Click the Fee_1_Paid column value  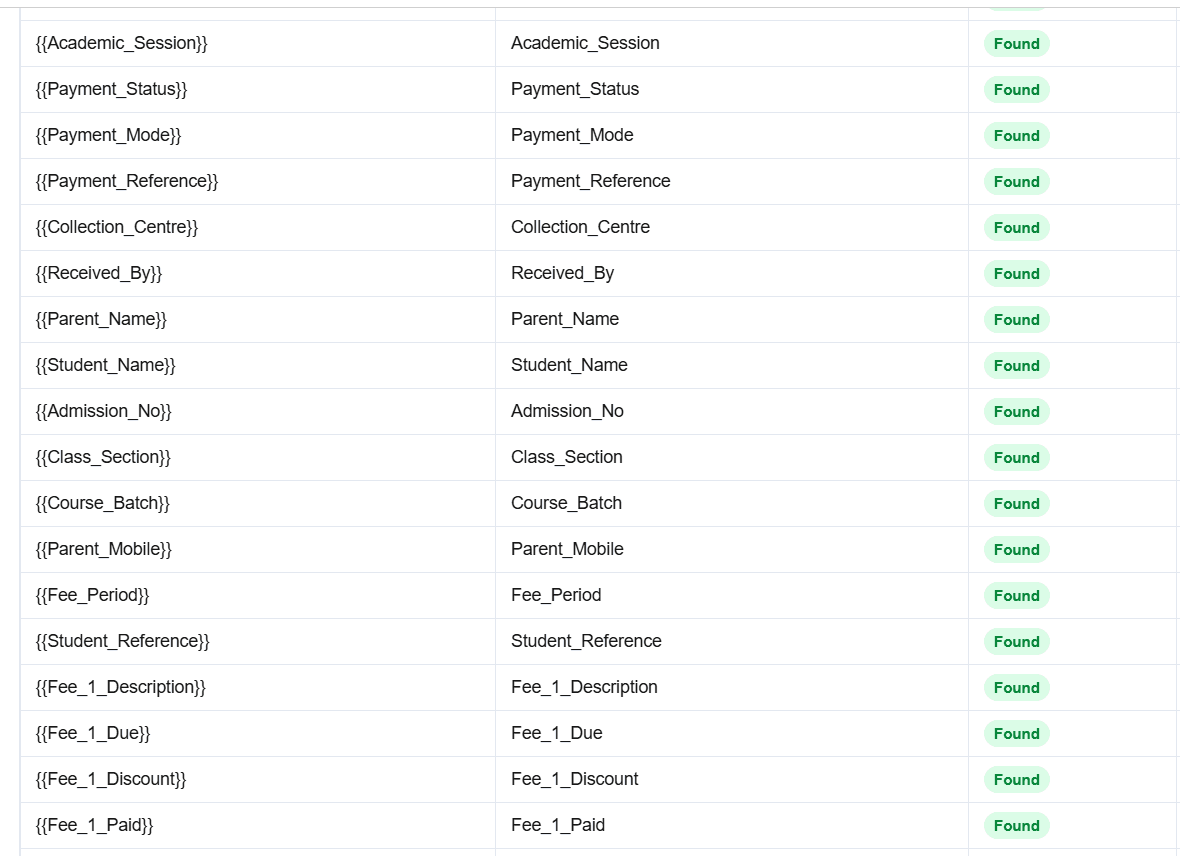(558, 824)
